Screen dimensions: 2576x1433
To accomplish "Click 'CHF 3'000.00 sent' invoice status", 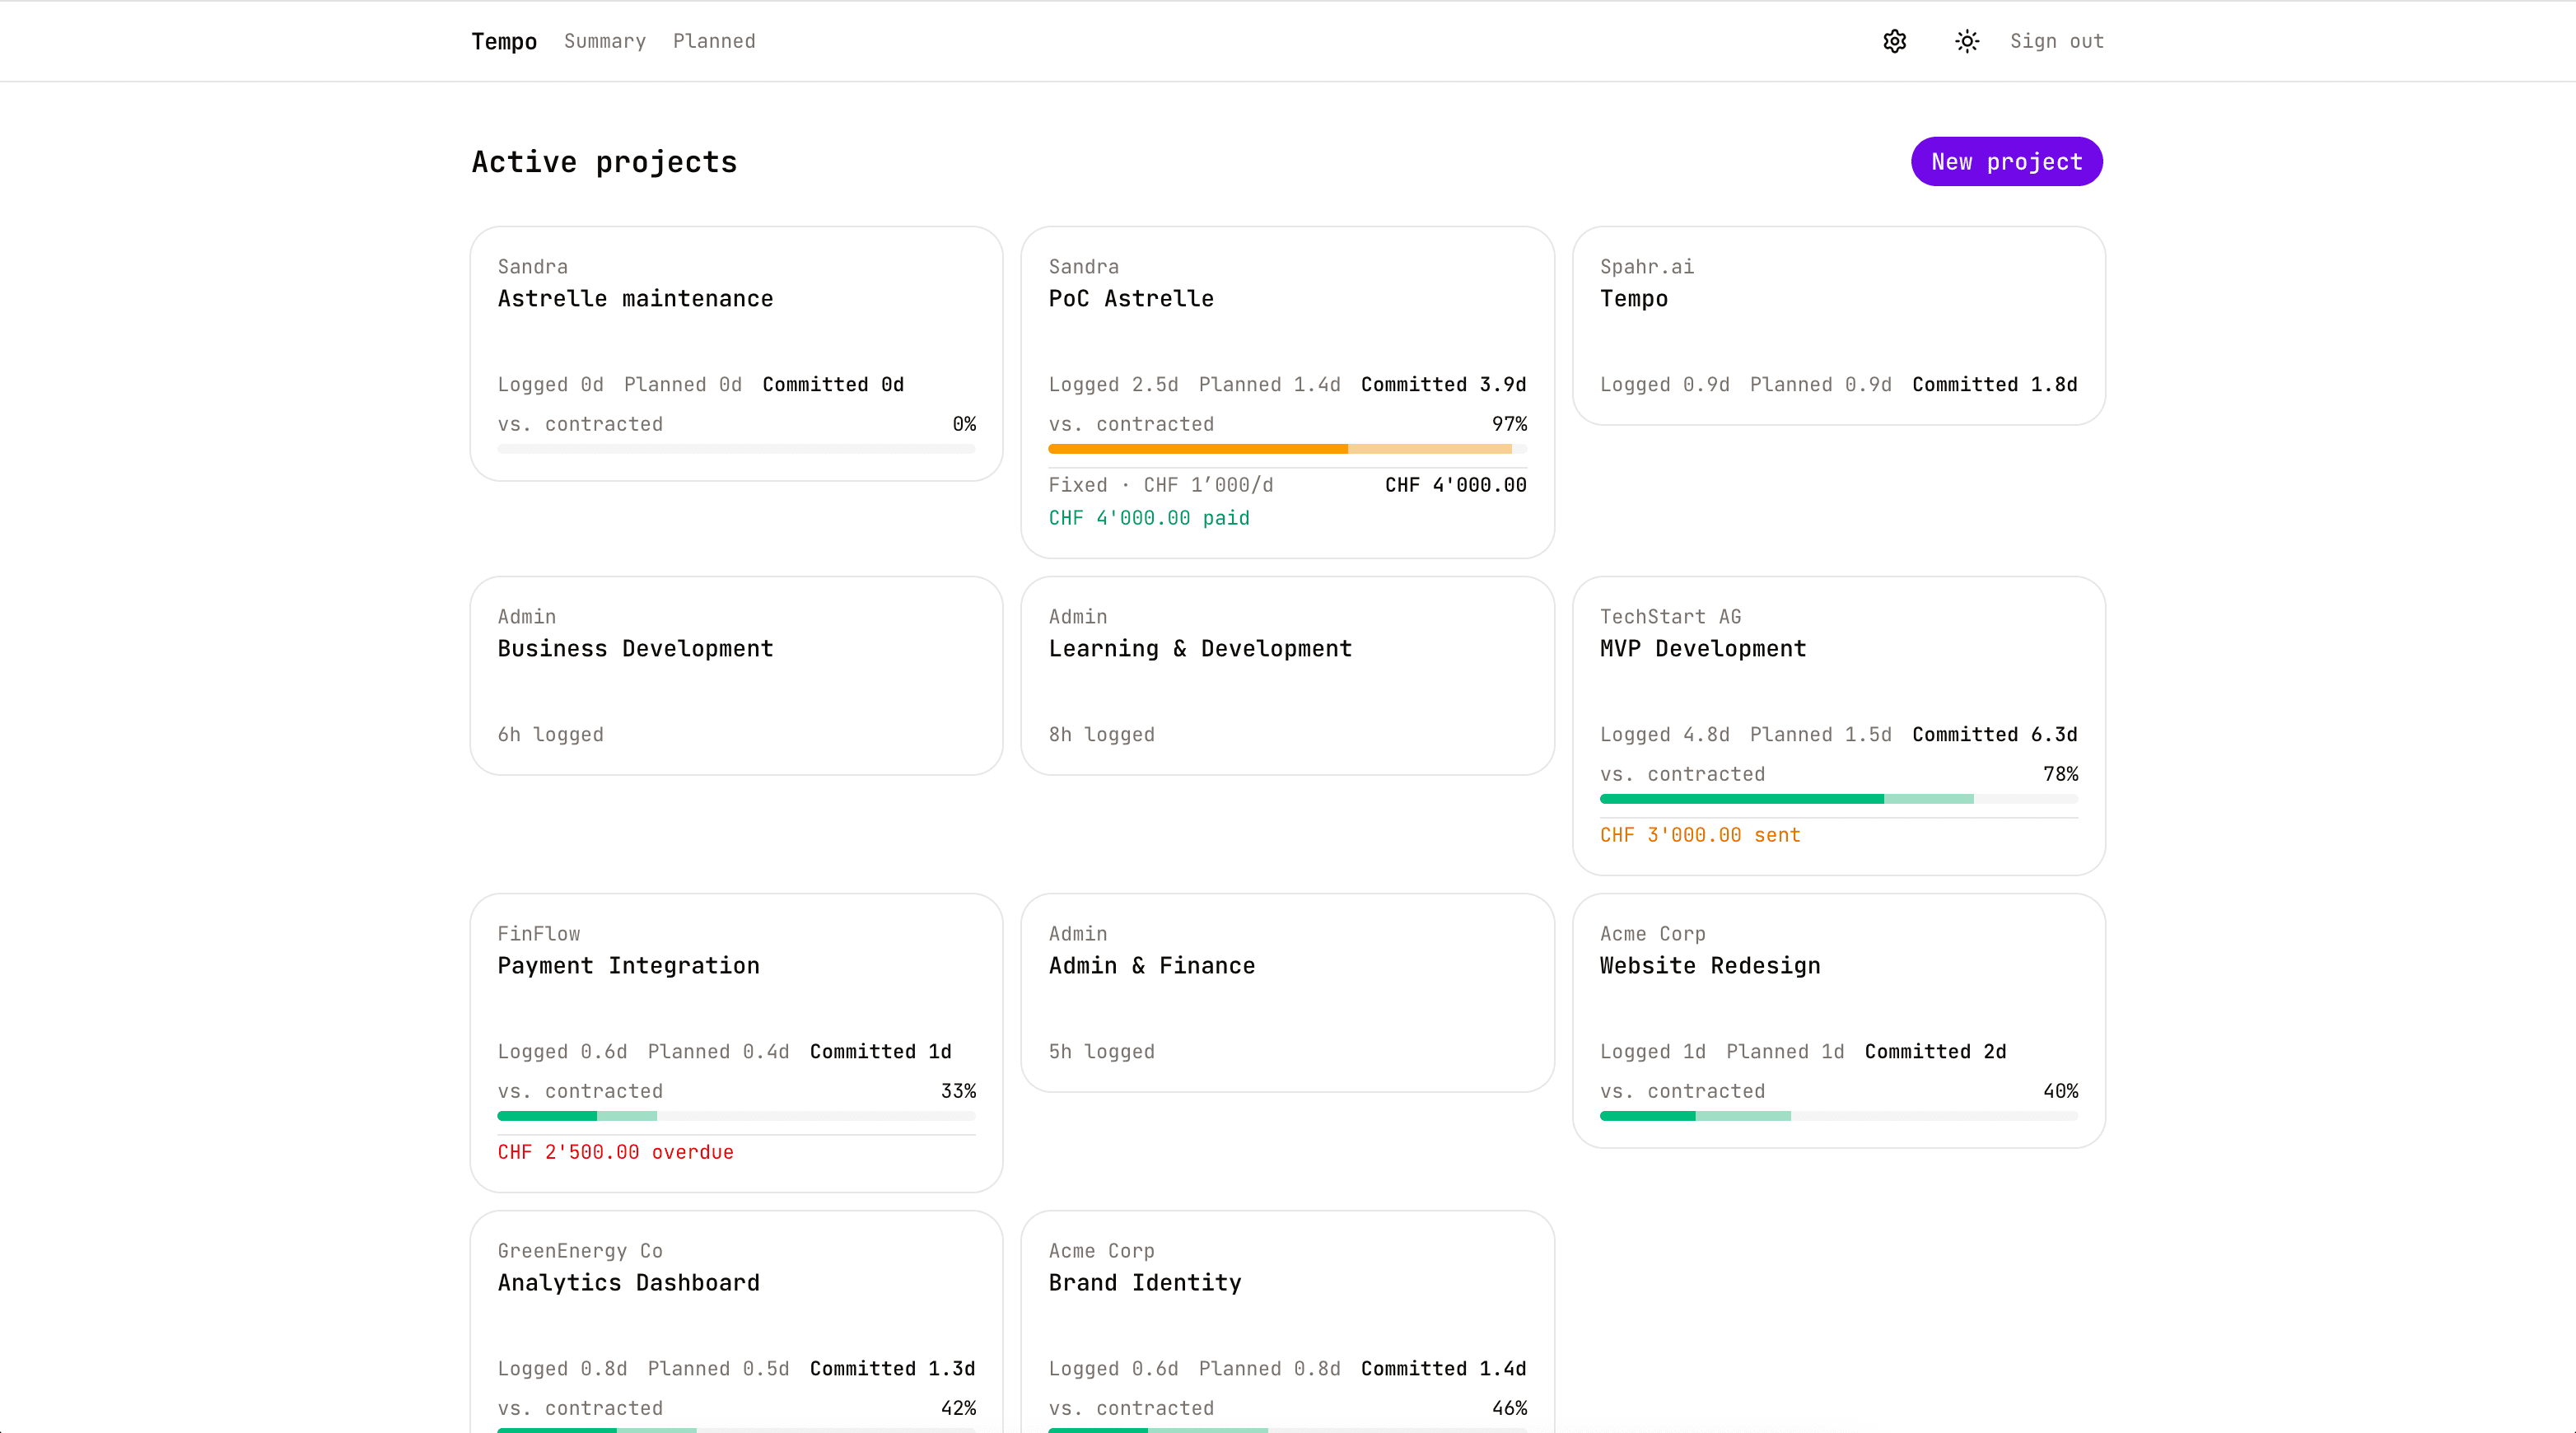I will [1700, 835].
